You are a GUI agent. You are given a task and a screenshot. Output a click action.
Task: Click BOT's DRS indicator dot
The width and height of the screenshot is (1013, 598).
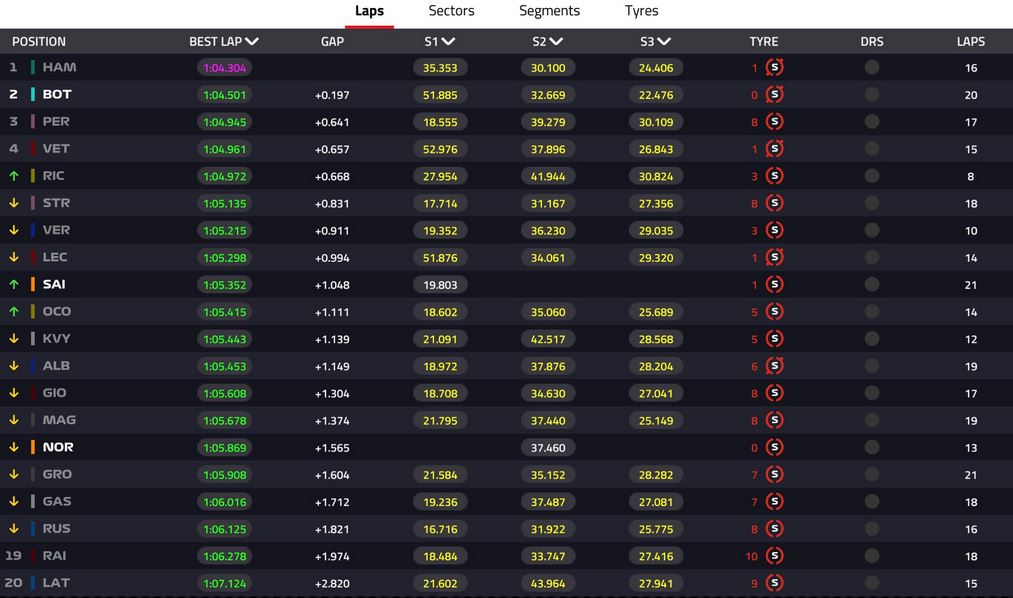pos(872,94)
